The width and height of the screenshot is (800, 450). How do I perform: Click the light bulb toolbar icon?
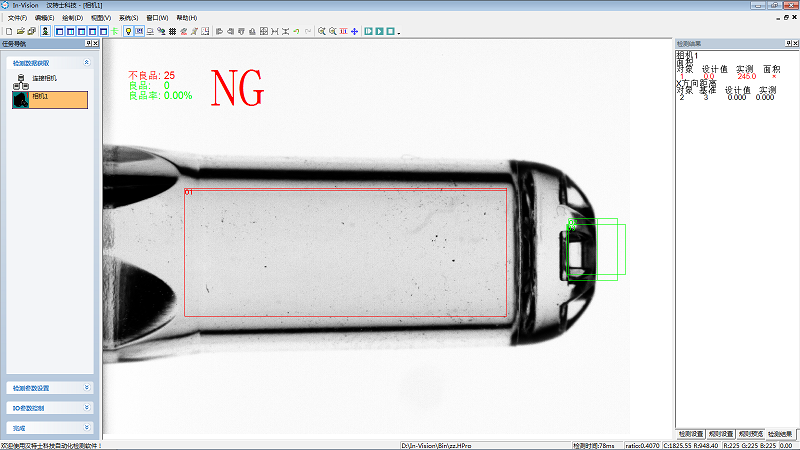tap(127, 32)
